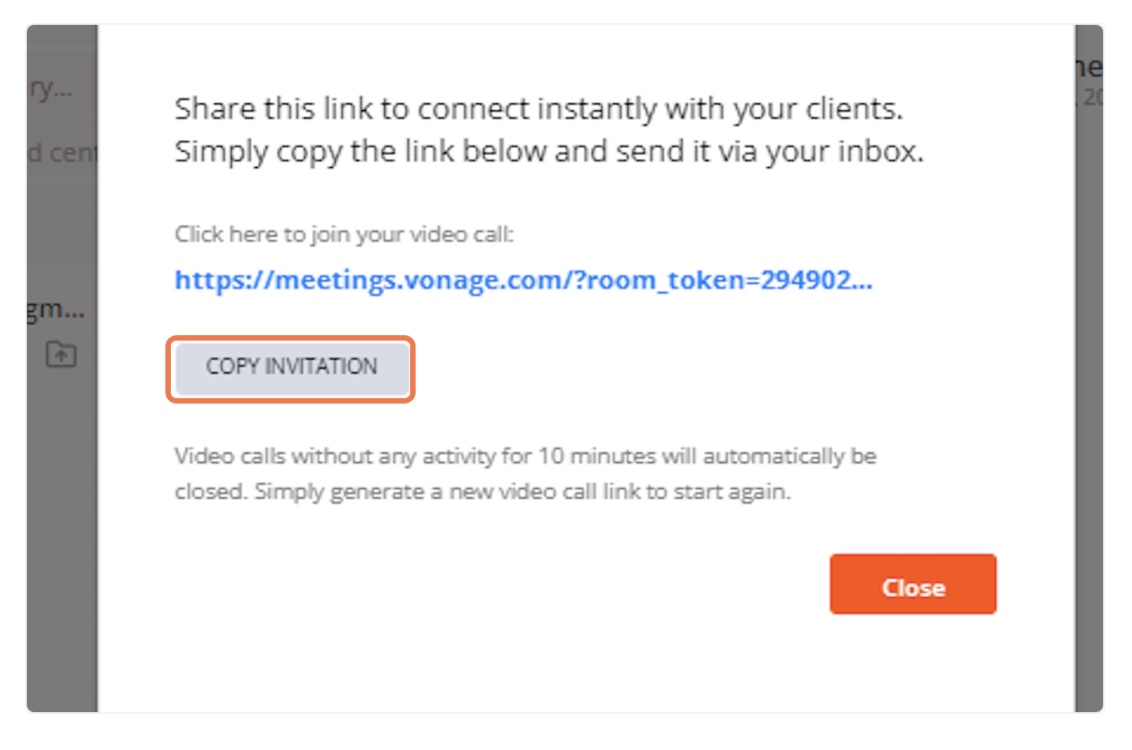This screenshot has height=750, width=1132.
Task: Click the 'd cen' text behind the dialog
Action: pos(62,153)
